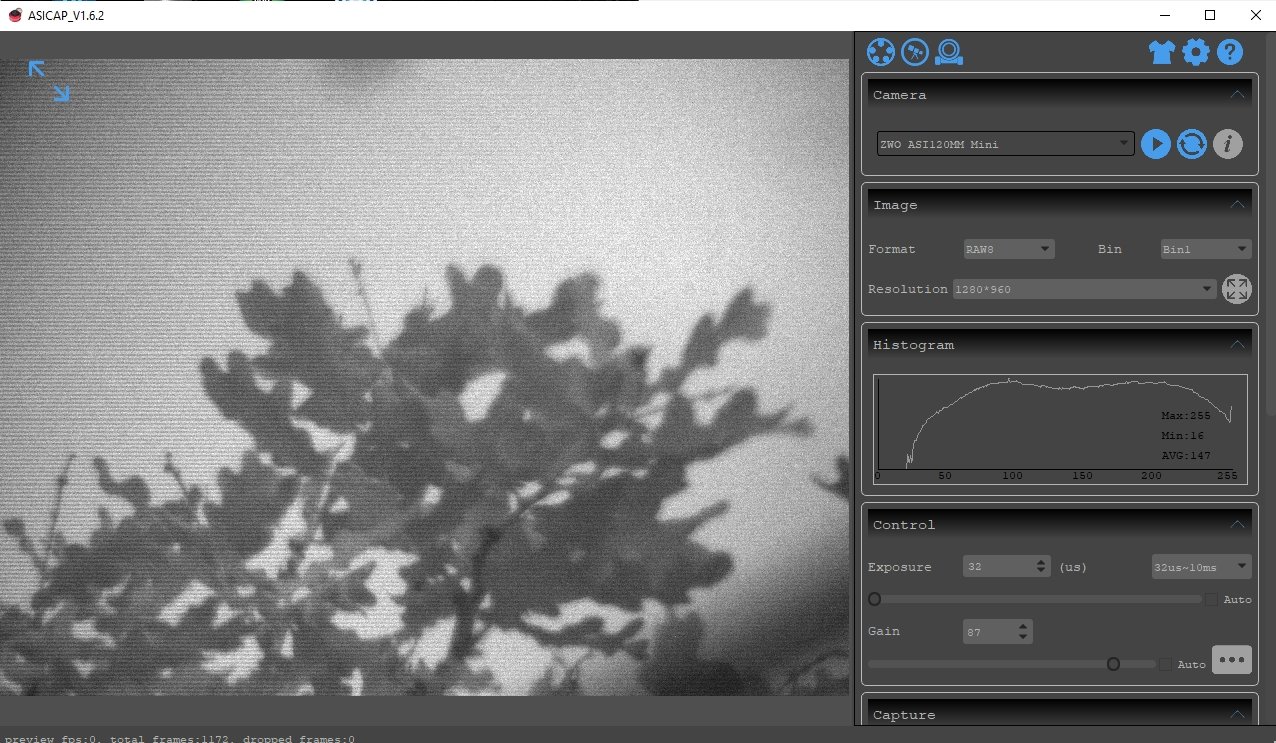Open the 1280*960 resolution dropdown
Screen dimensions: 1276x743
click(x=1084, y=289)
